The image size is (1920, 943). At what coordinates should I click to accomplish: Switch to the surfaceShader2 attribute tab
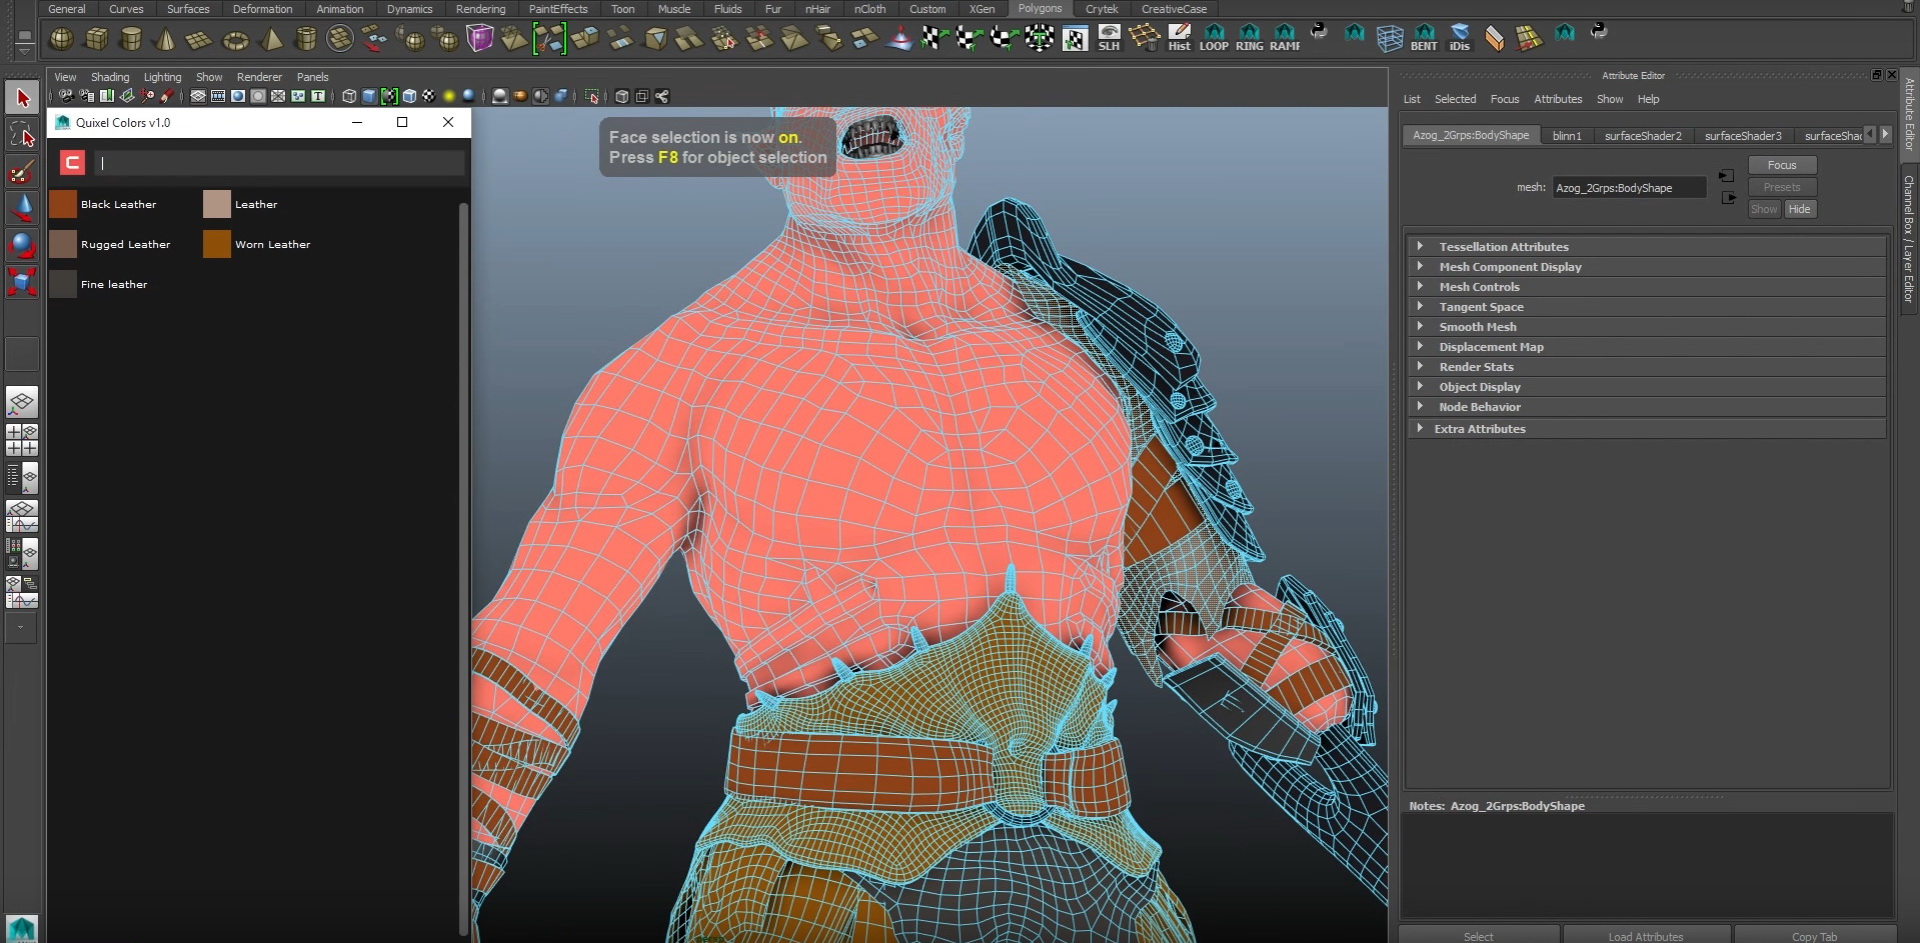tap(1643, 135)
